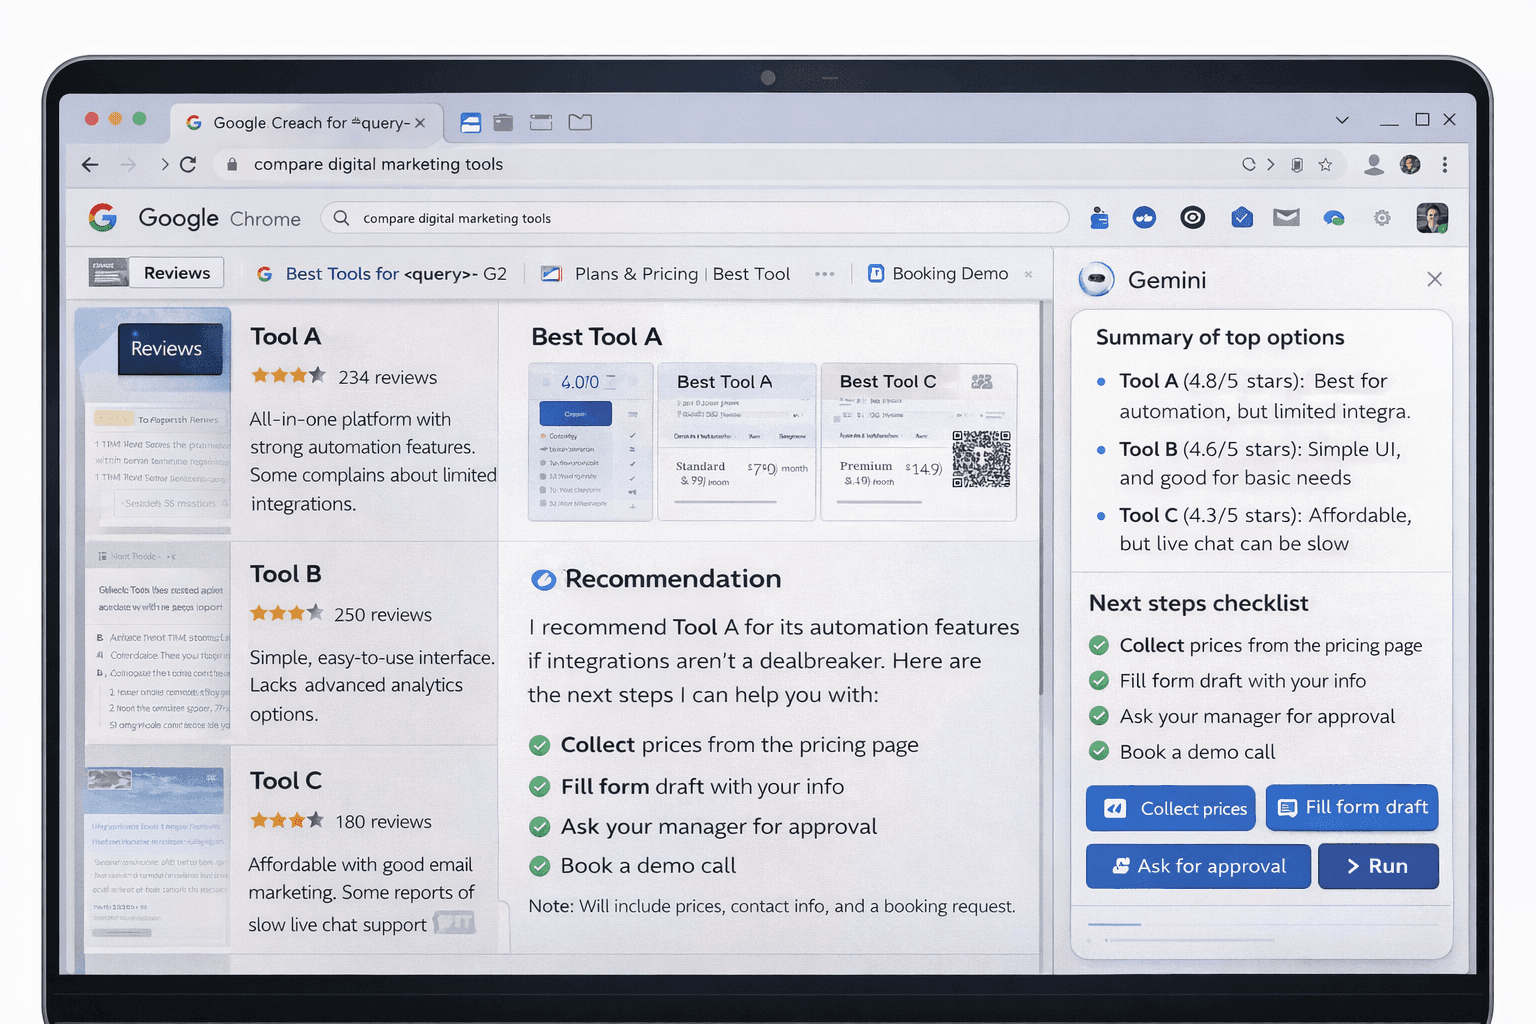Open the blue checkmark shield extension
1536x1024 pixels.
click(x=1242, y=218)
